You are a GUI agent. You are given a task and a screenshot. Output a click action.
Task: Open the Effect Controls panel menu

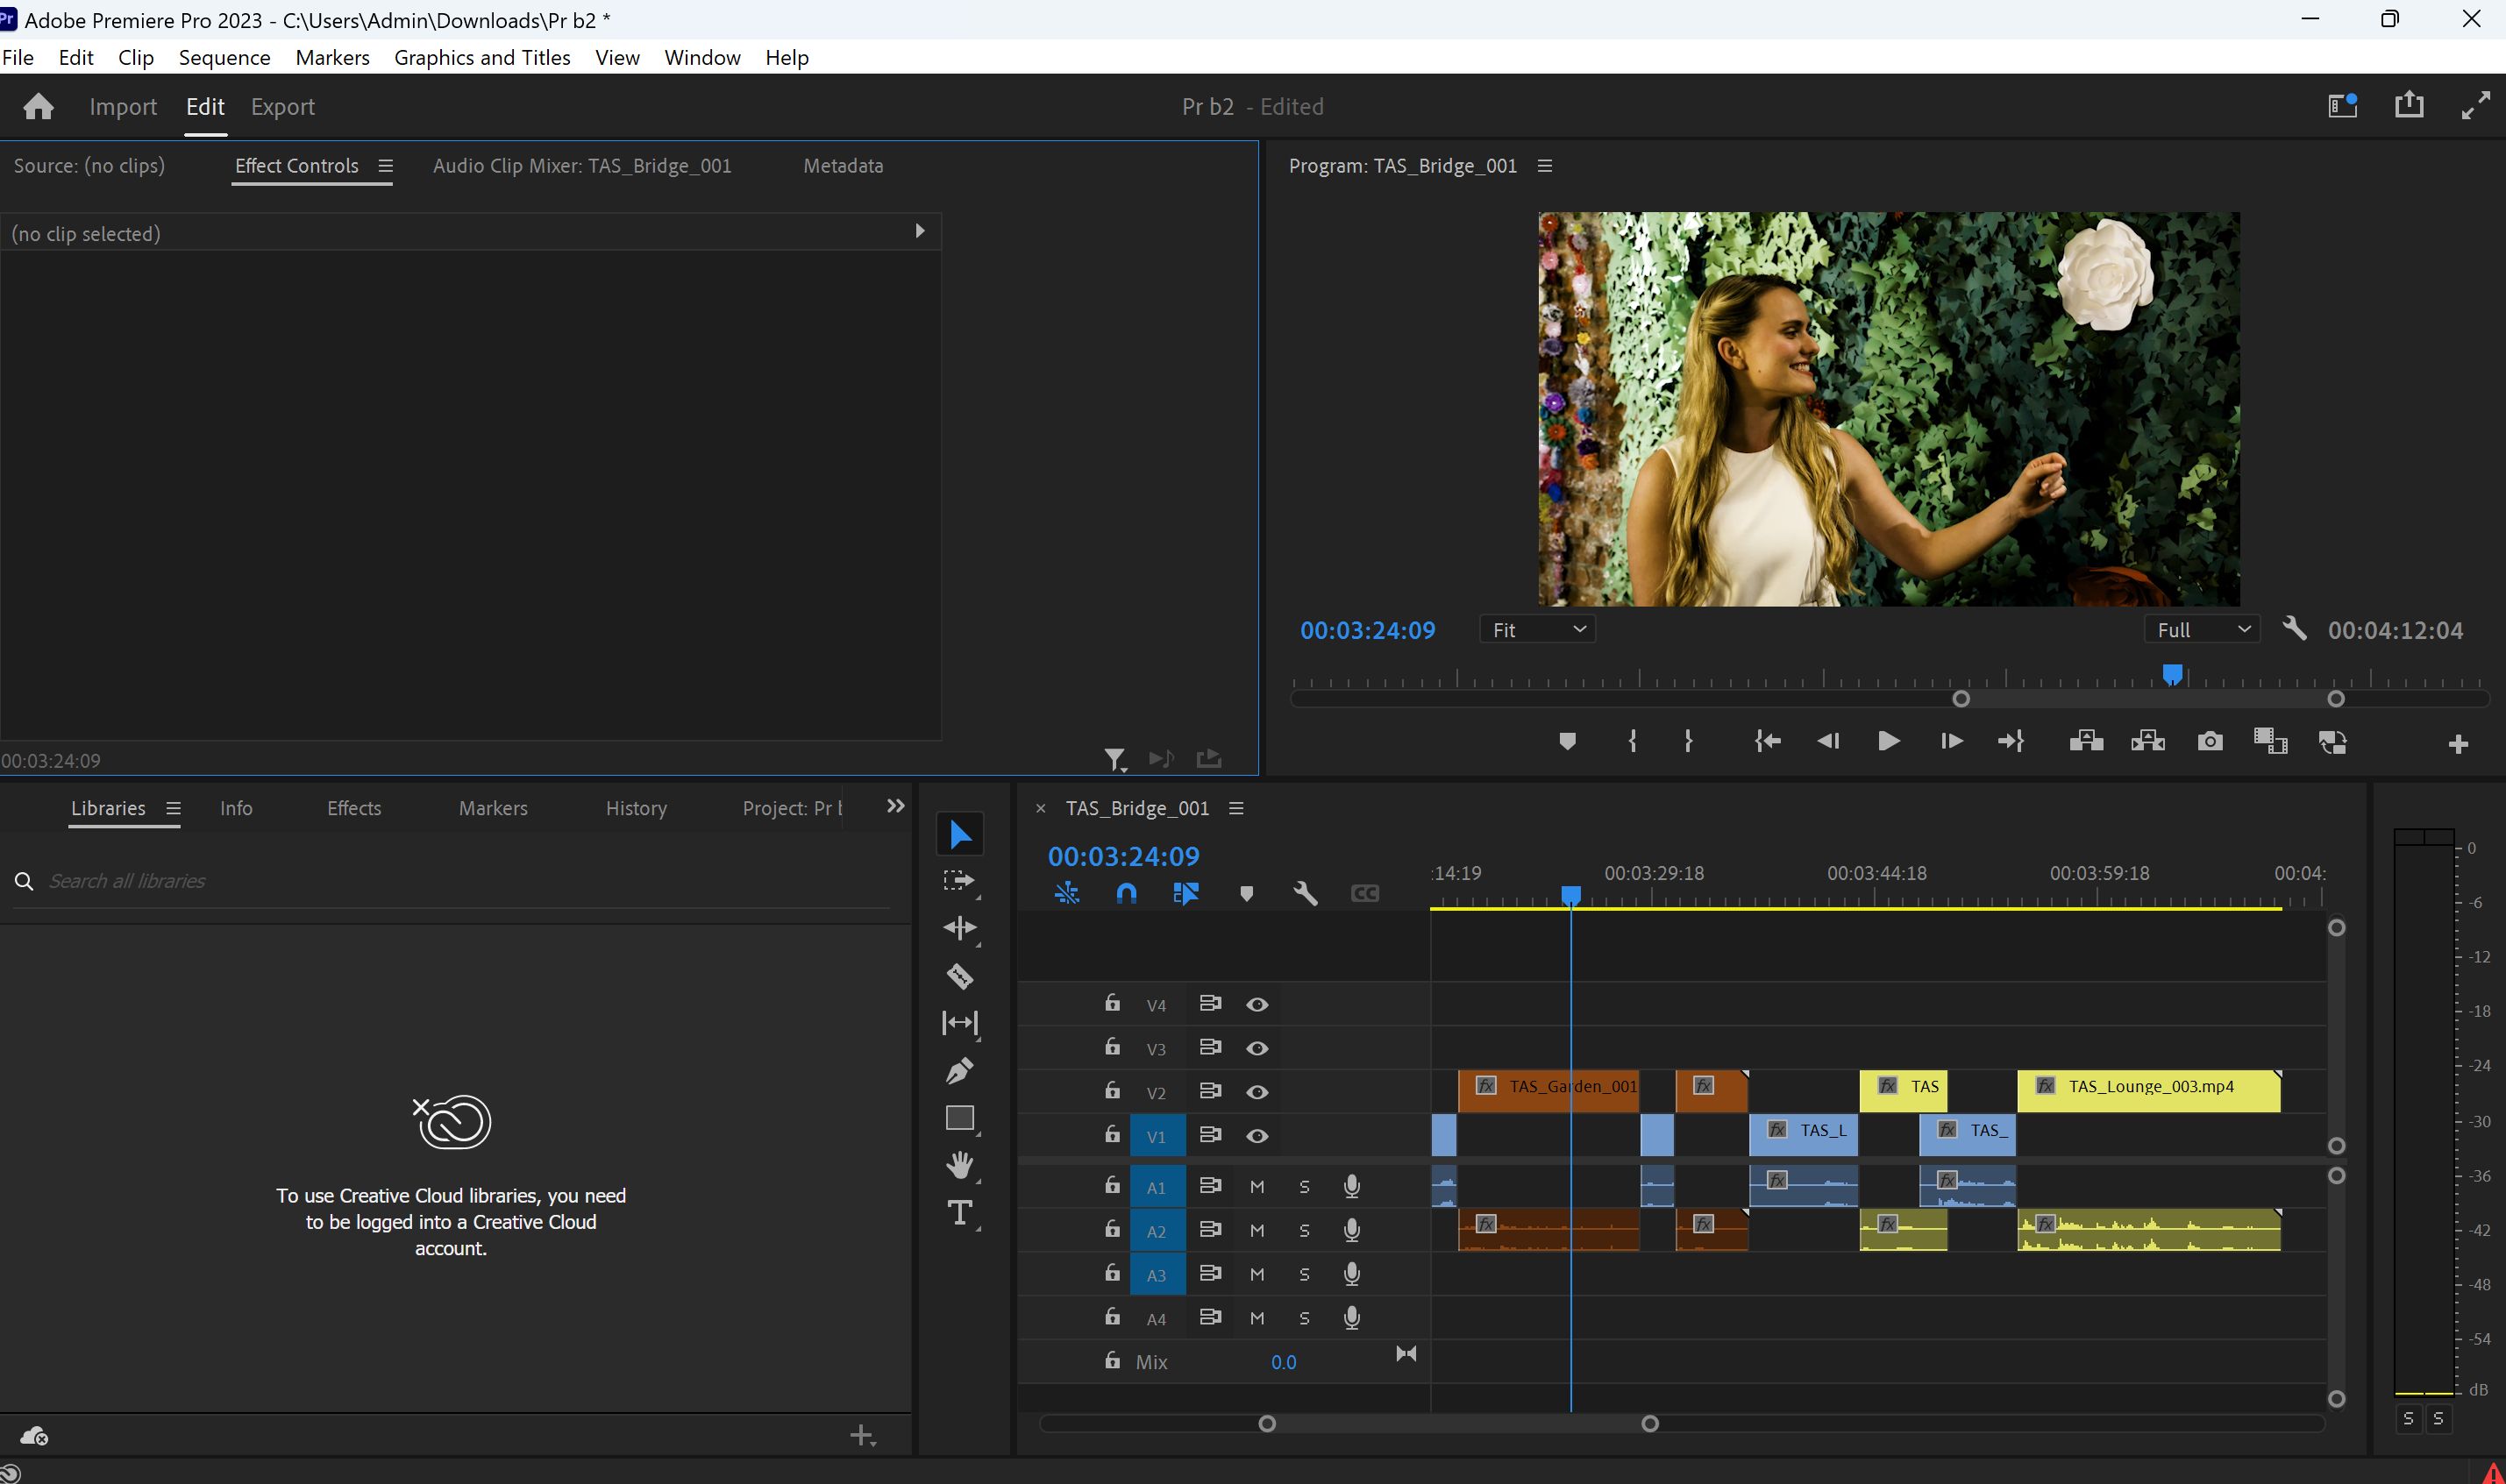click(385, 166)
